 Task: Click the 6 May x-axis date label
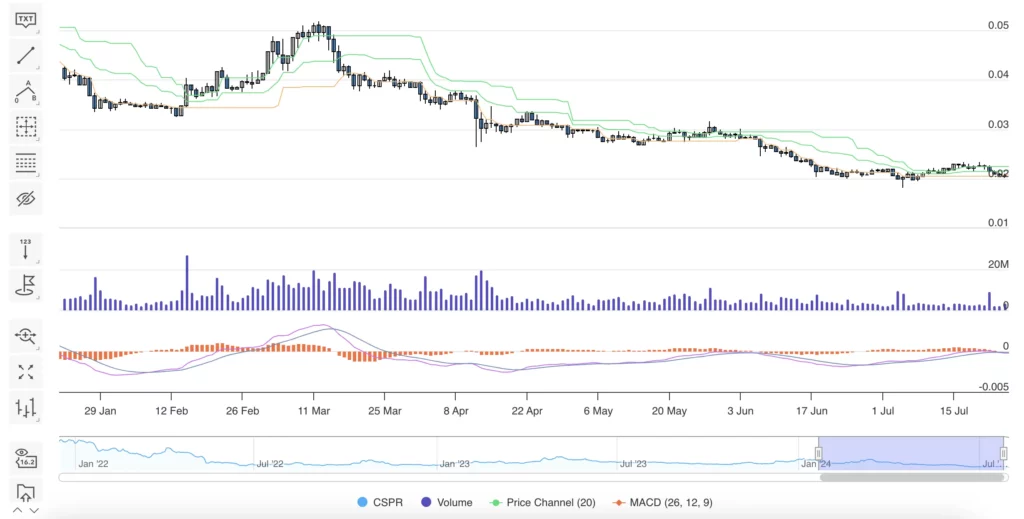click(x=598, y=411)
